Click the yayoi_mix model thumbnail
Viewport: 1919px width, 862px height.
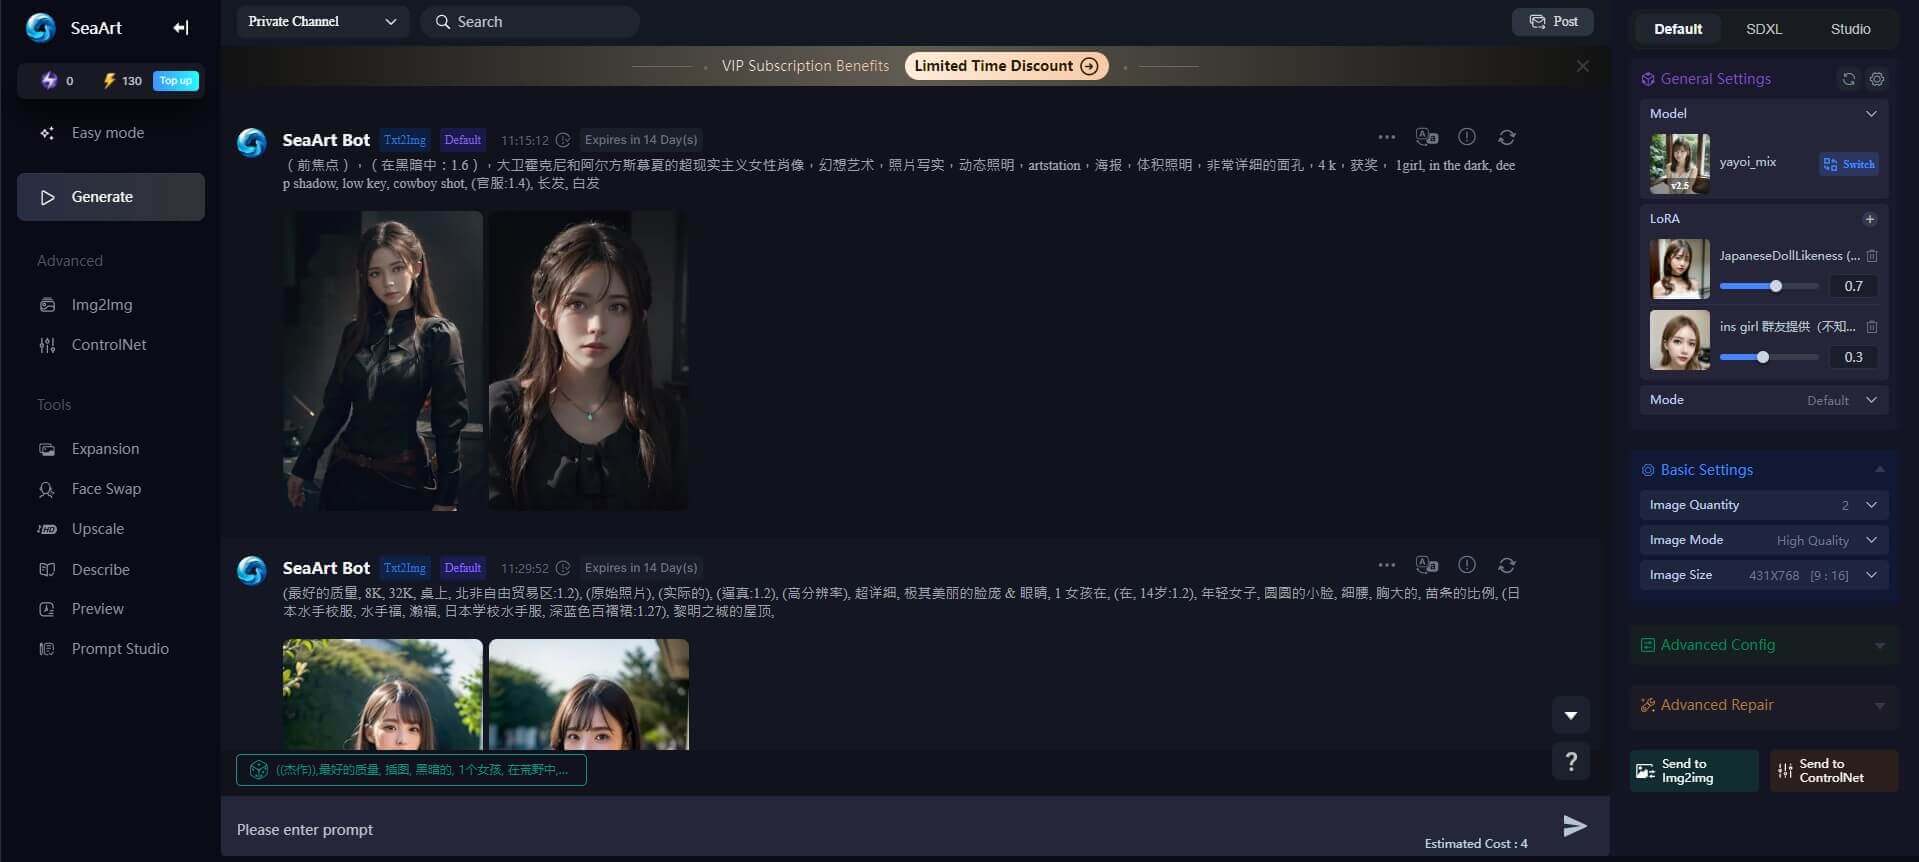(1680, 164)
